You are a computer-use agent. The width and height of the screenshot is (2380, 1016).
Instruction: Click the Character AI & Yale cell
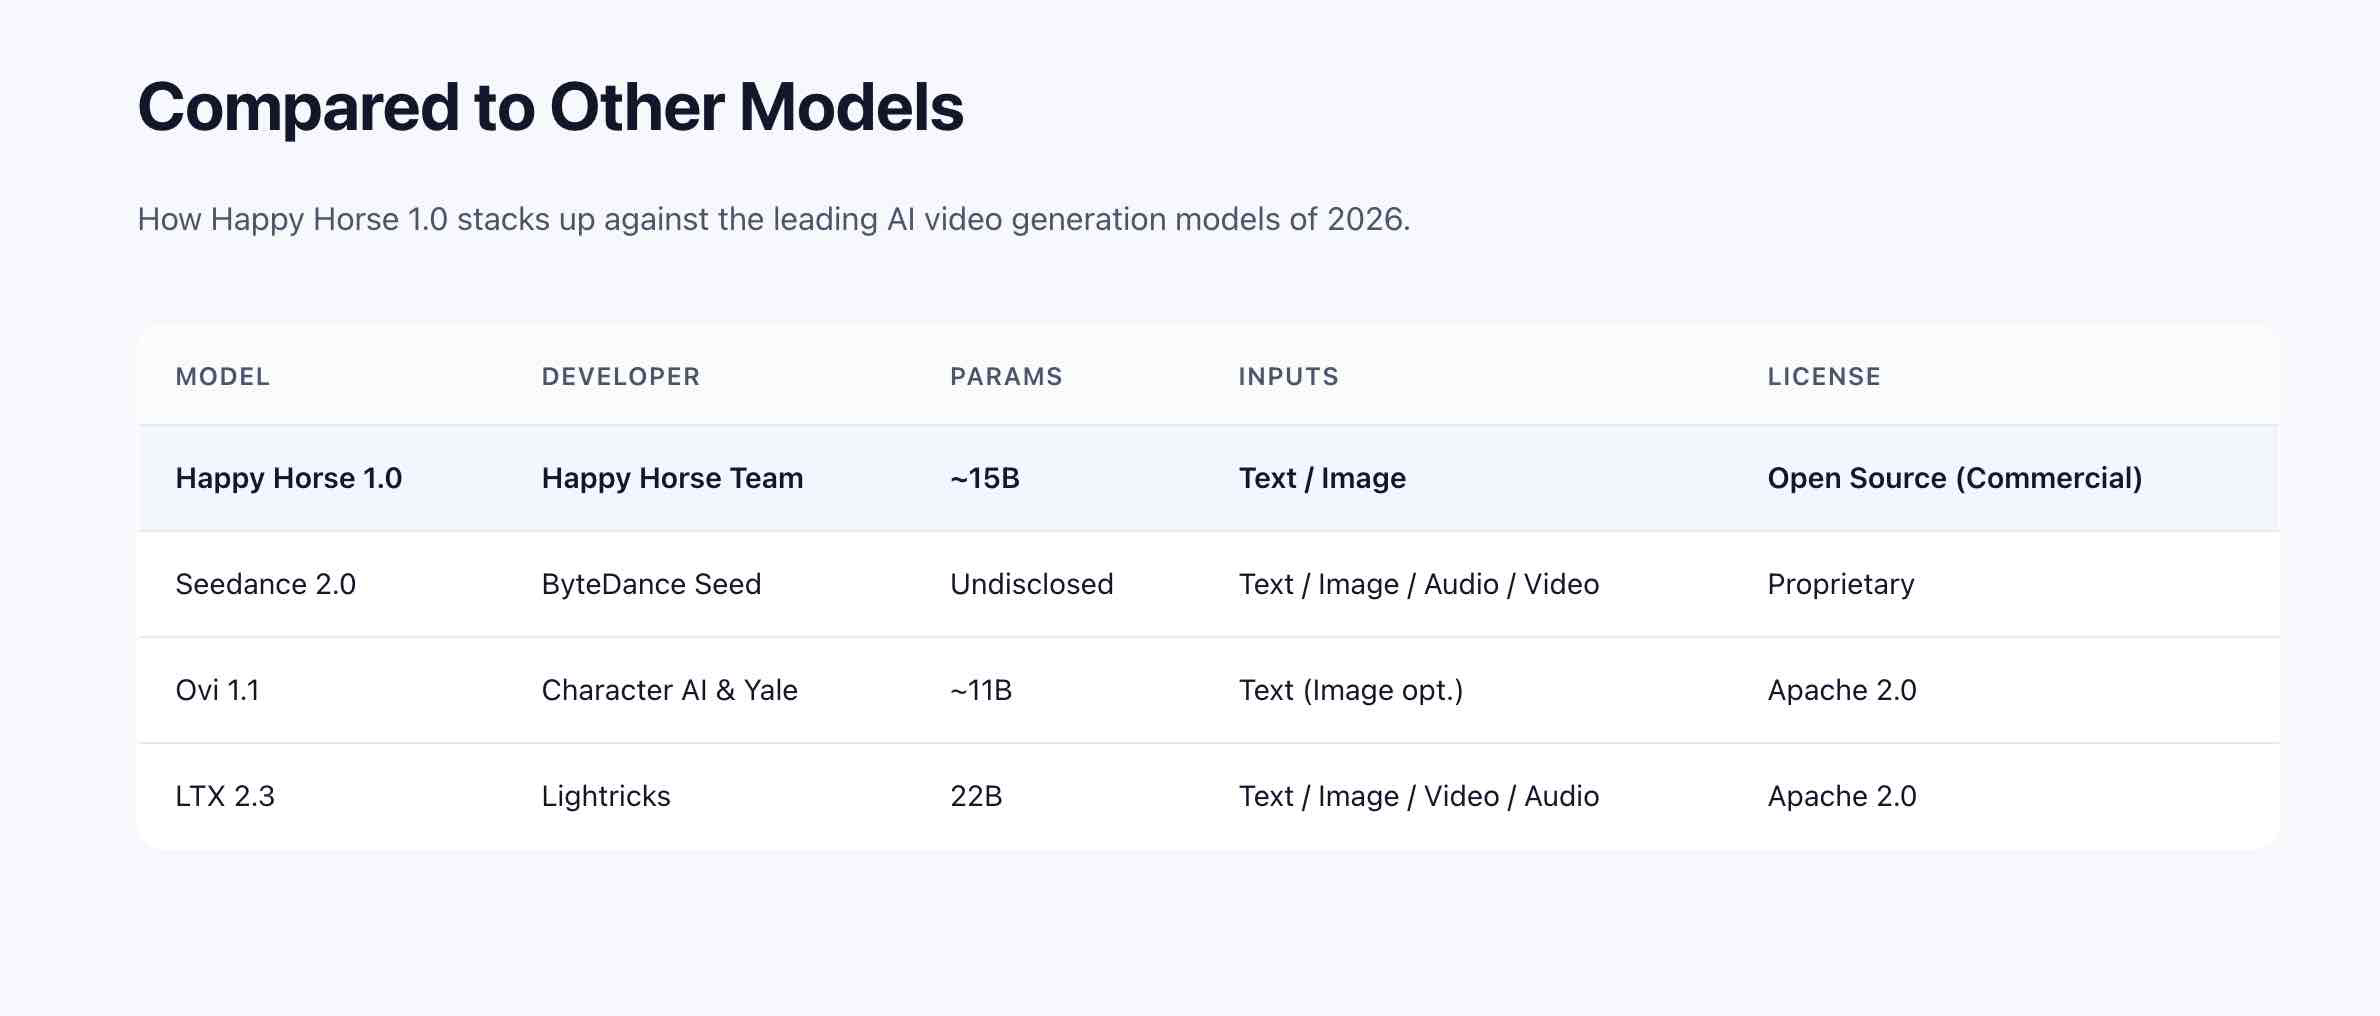[x=669, y=690]
